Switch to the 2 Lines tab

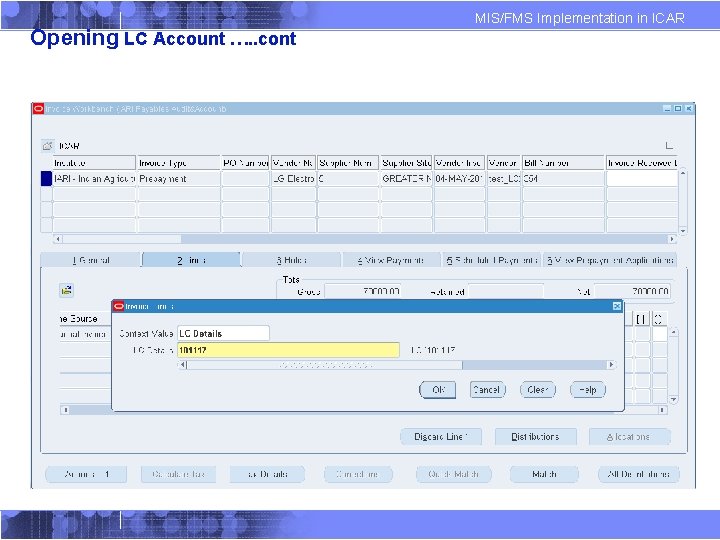click(191, 260)
